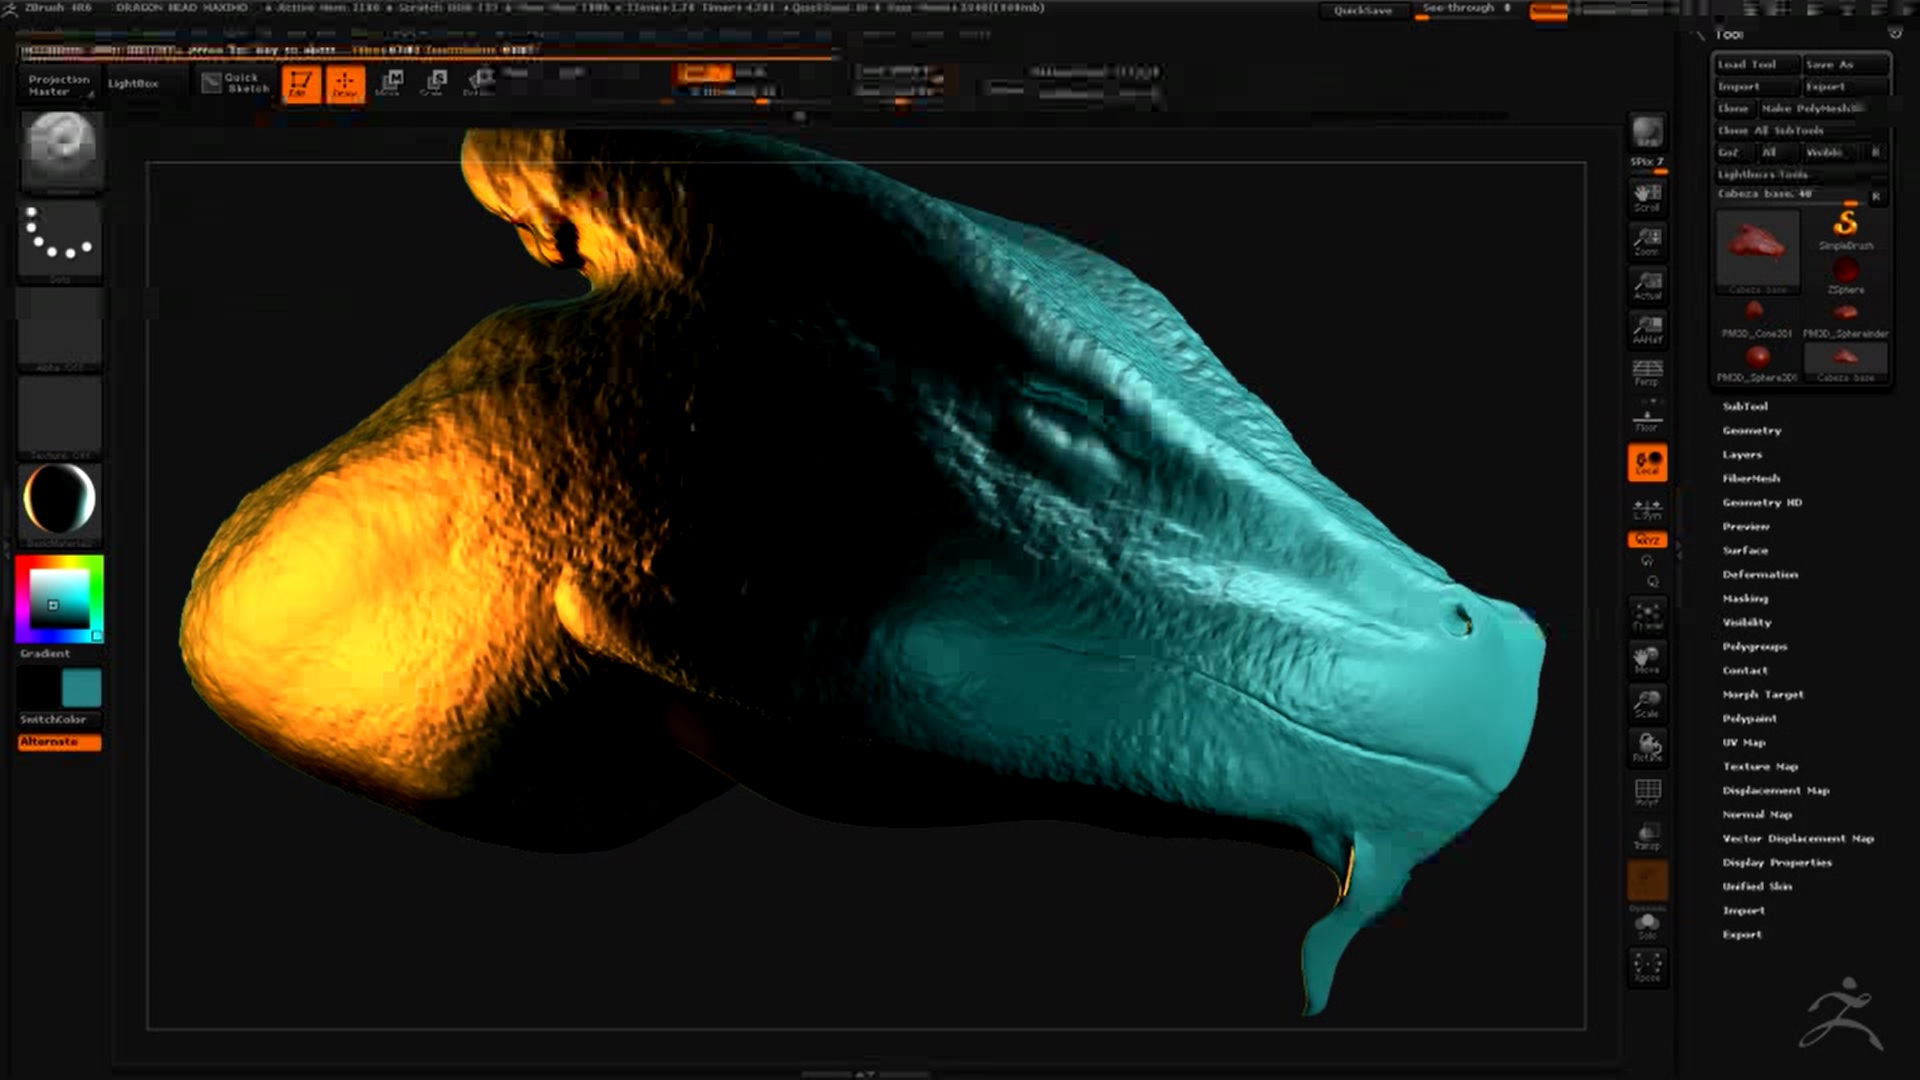Click the Rotate navigation icon on right shelf
1920x1080 pixels.
click(x=1647, y=747)
